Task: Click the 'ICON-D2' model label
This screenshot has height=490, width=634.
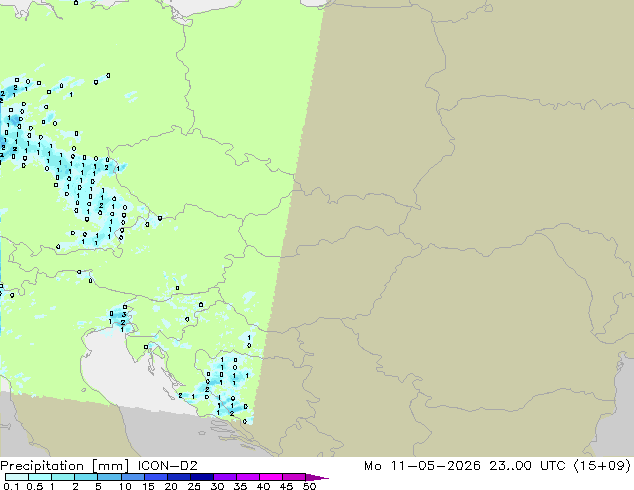Action: coord(167,466)
